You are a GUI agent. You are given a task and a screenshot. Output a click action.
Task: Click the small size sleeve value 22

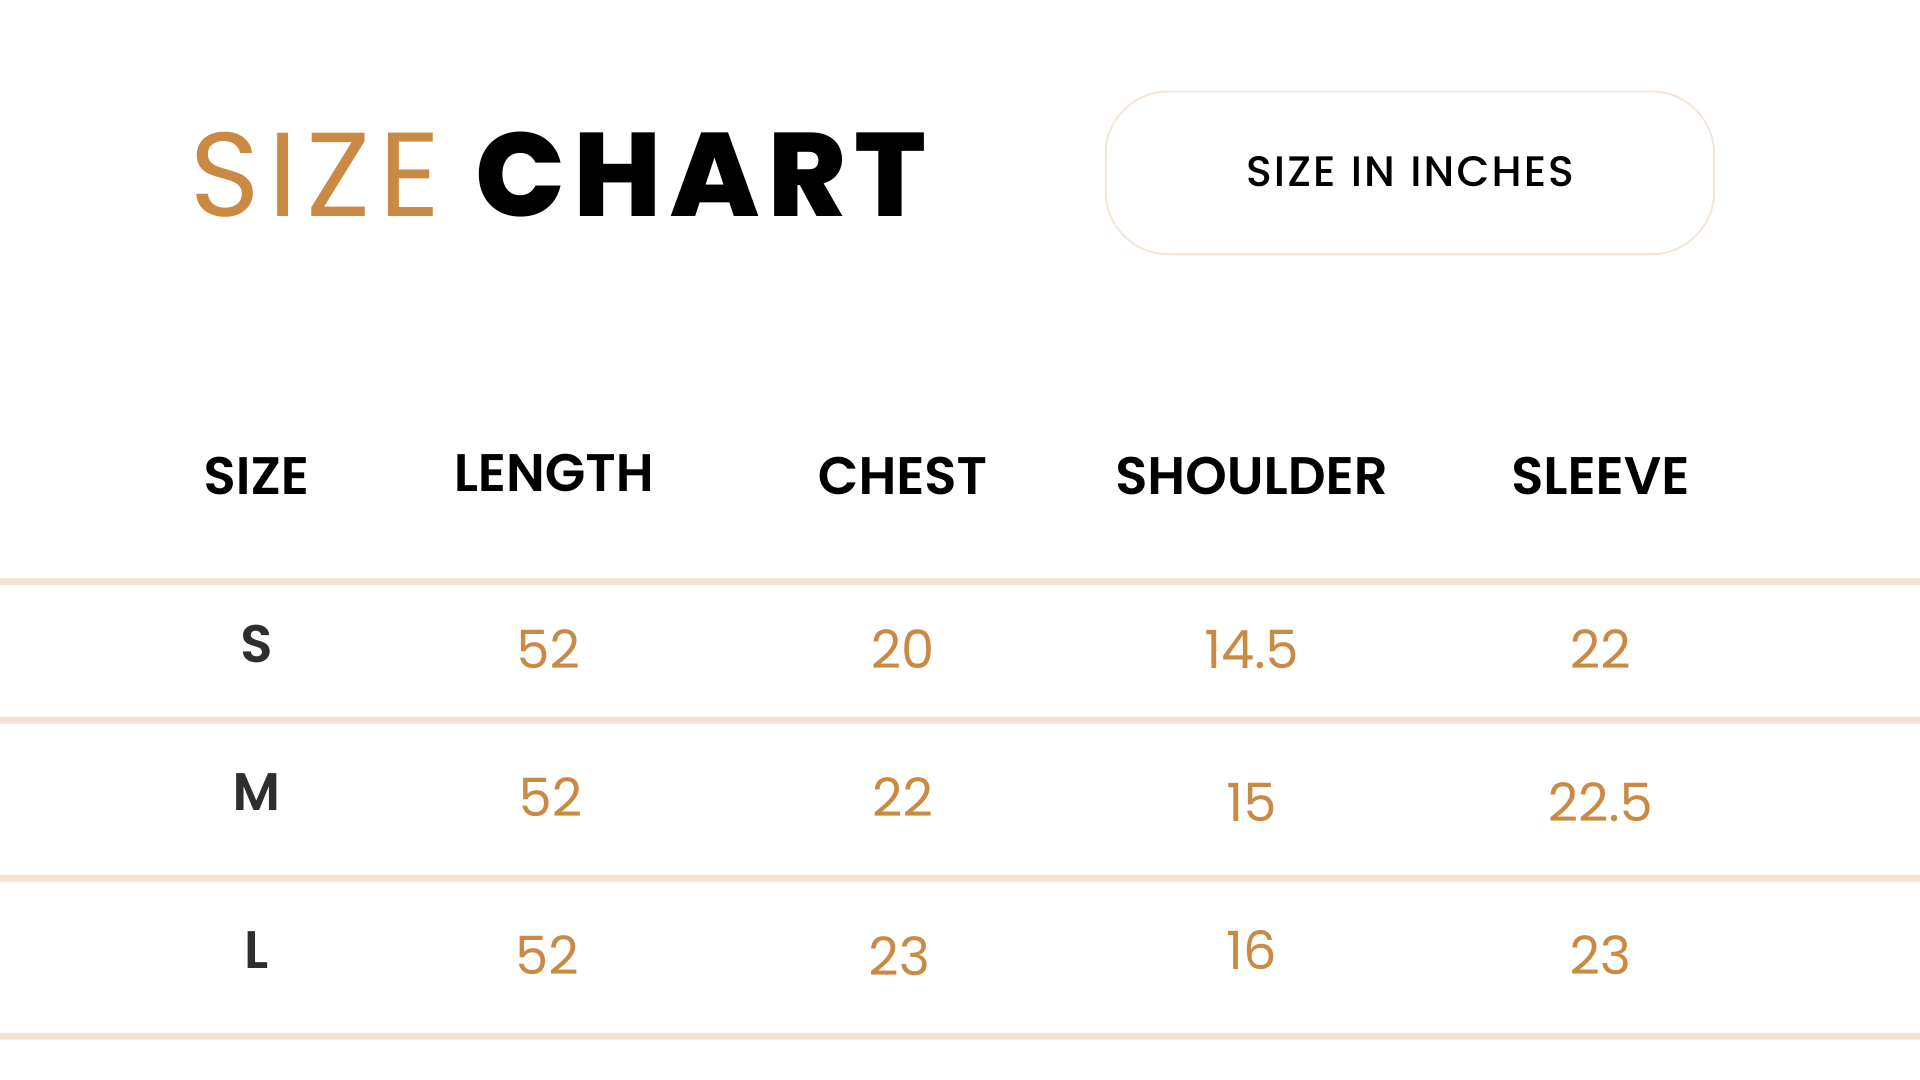pyautogui.click(x=1599, y=650)
